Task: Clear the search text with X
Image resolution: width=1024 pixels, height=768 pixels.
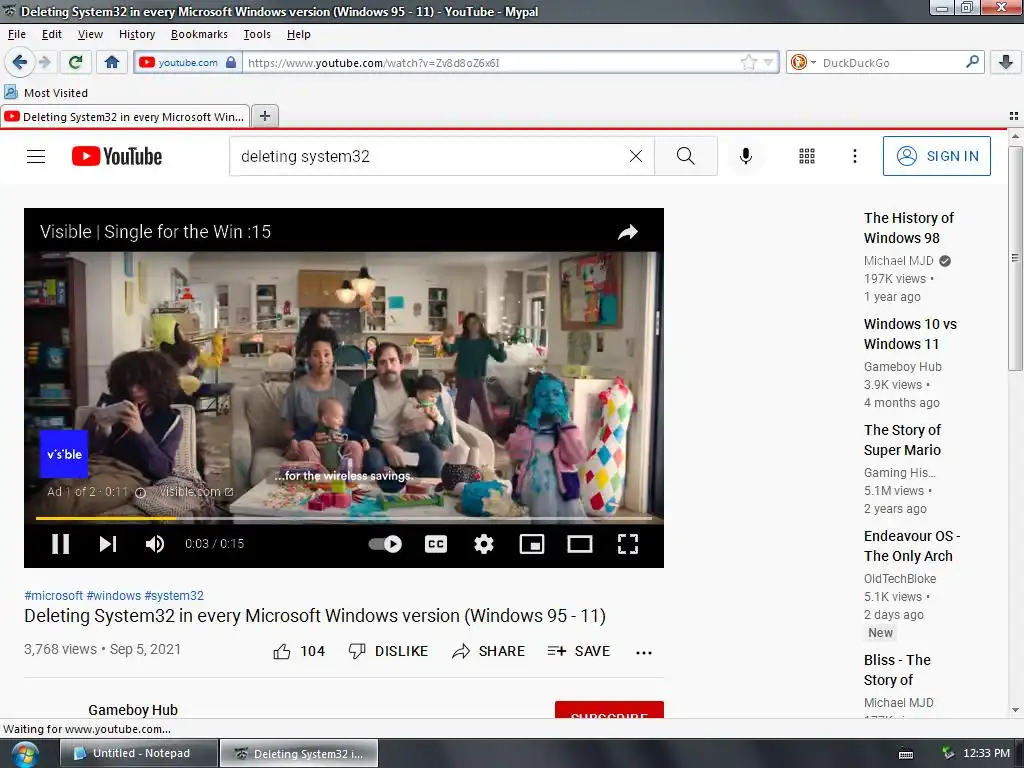Action: tap(635, 156)
